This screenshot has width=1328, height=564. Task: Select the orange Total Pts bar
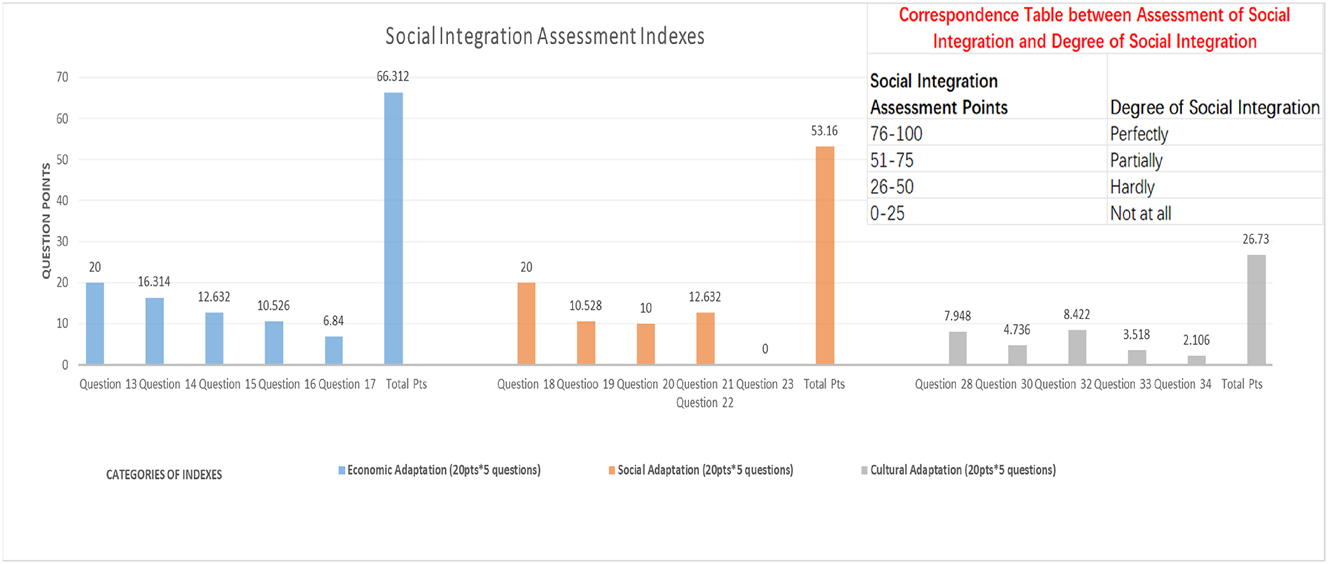[825, 256]
